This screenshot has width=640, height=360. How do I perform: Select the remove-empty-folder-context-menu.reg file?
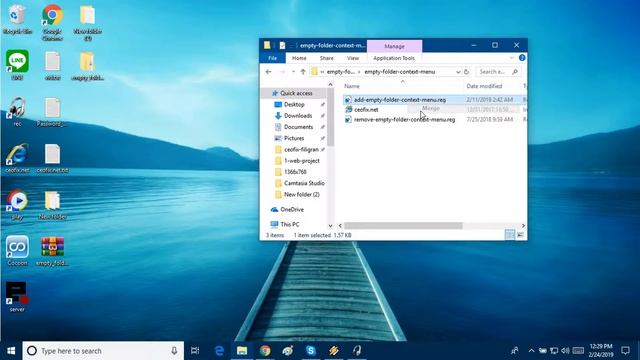404,120
